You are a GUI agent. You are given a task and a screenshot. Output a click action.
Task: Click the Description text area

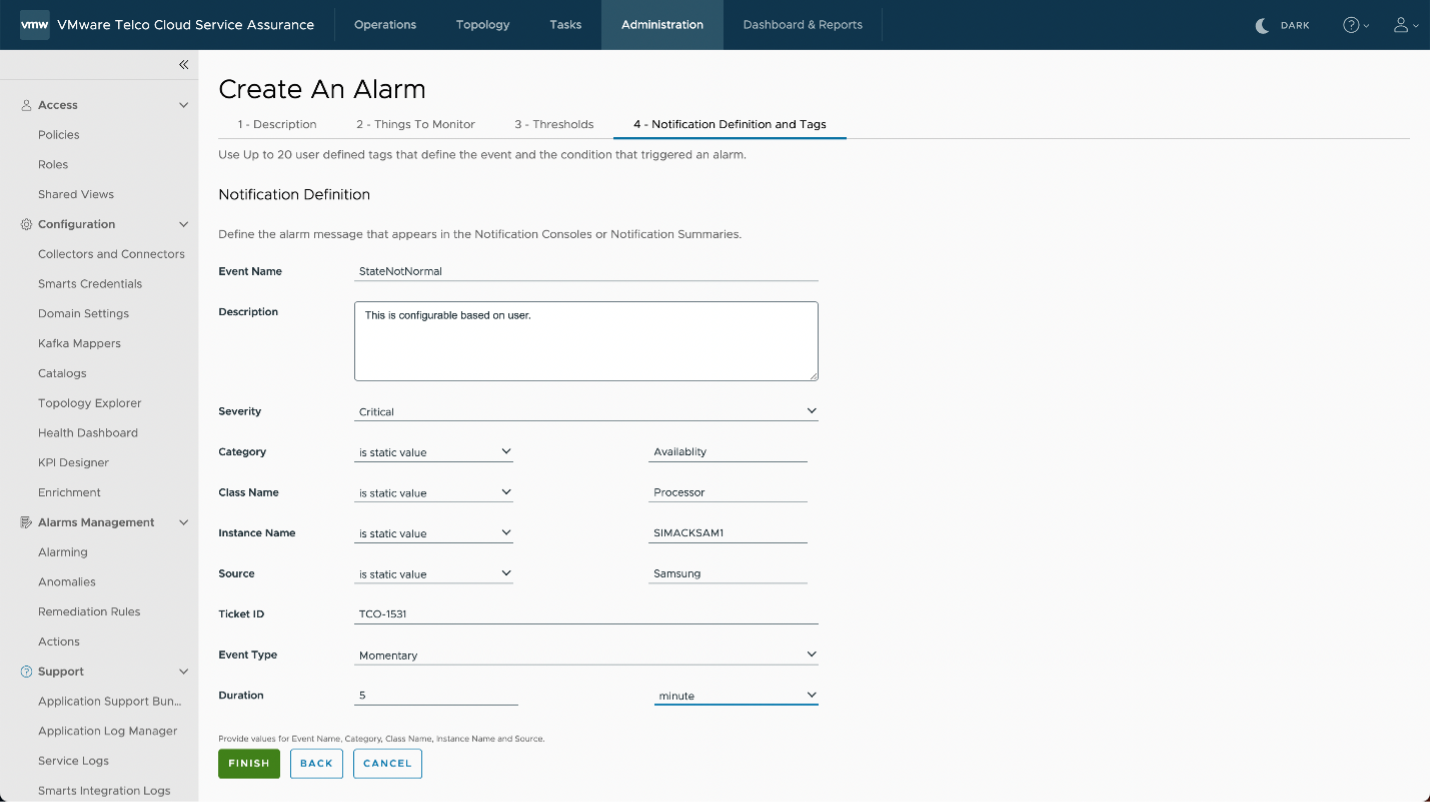point(586,341)
